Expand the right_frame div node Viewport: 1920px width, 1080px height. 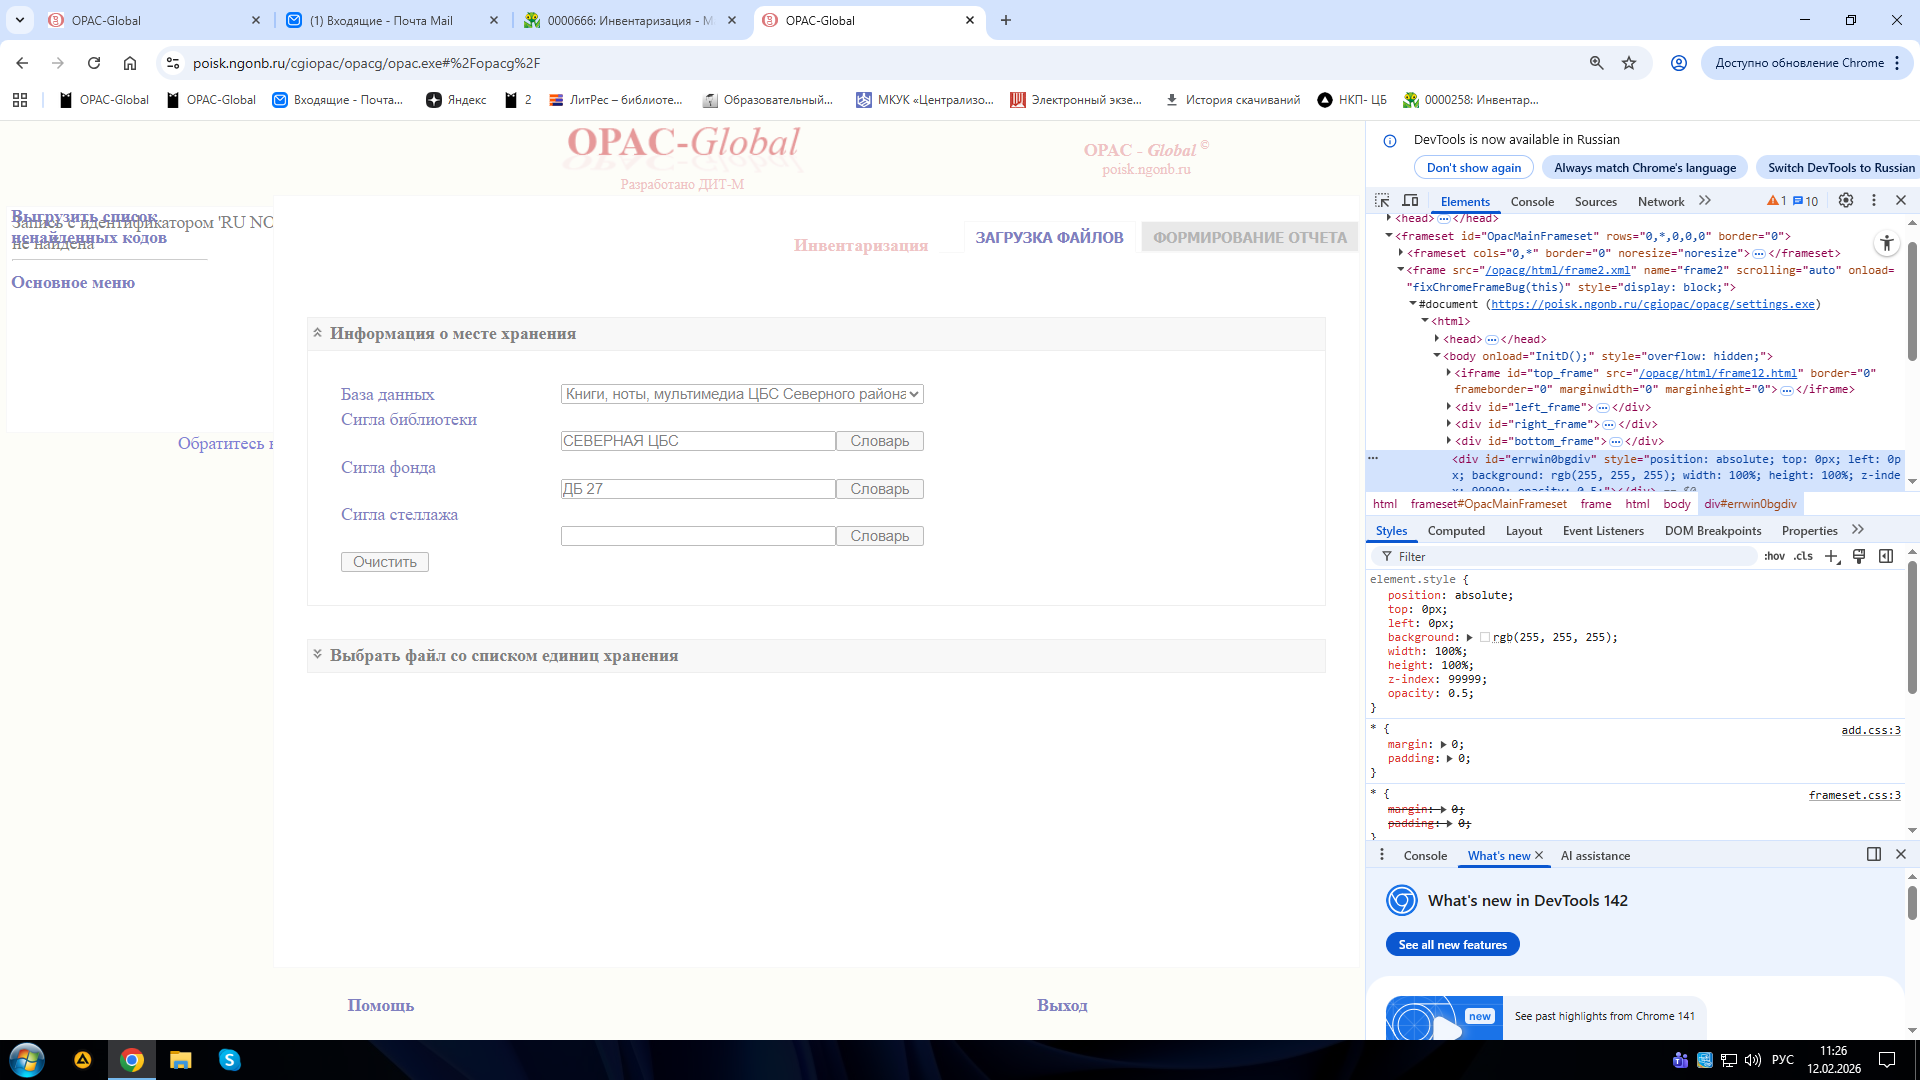coord(1449,424)
